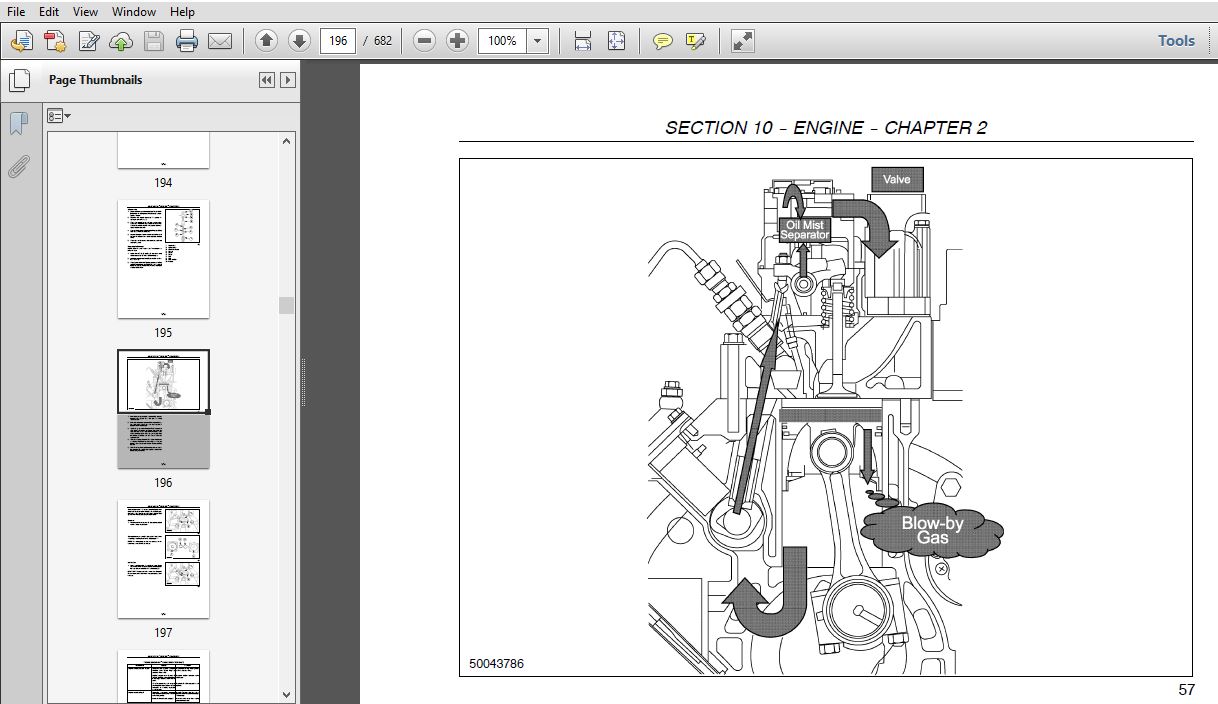Open the thumbnails options dropdown menu

[59, 116]
